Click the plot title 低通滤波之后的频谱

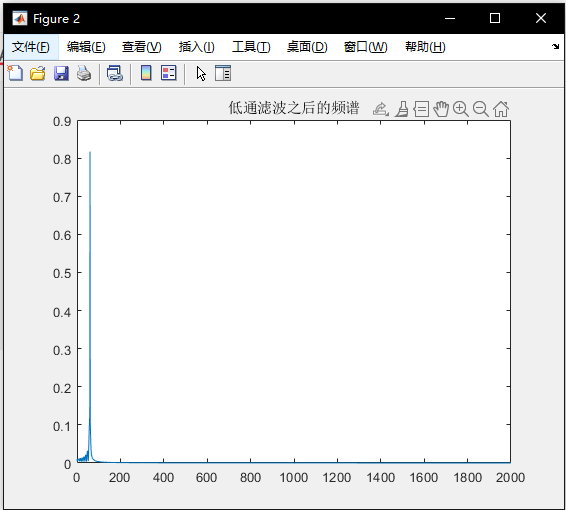tap(294, 108)
